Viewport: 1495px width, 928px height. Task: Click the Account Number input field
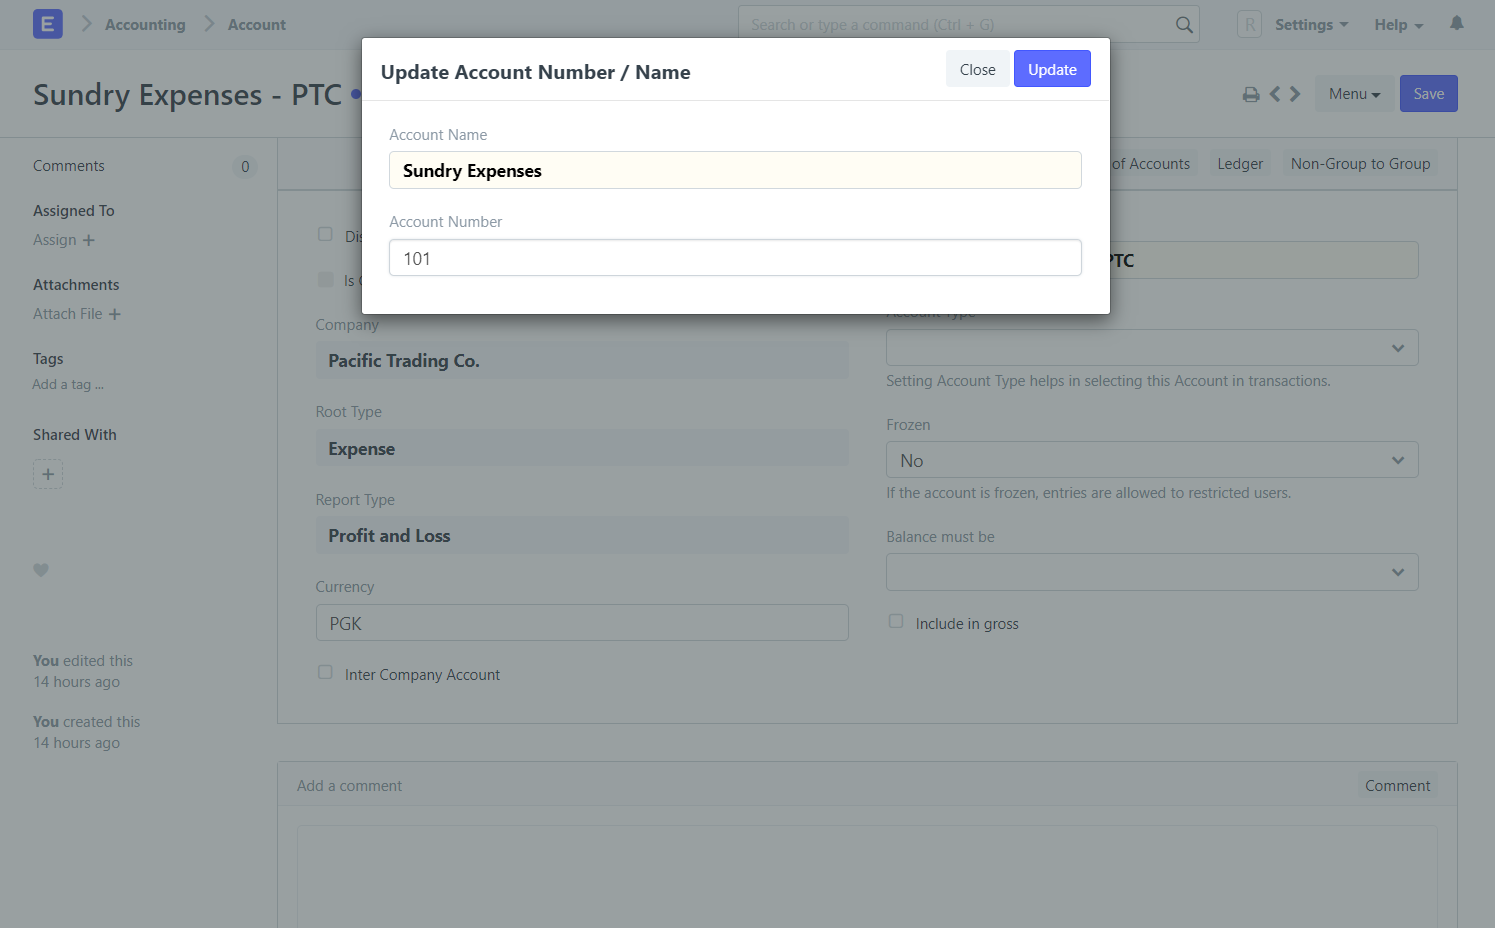click(x=735, y=258)
